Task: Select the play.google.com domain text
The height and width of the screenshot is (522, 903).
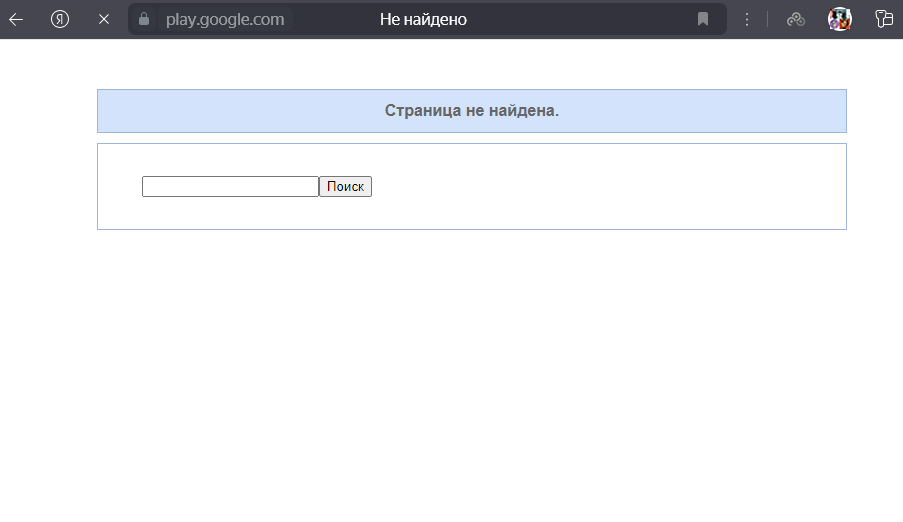Action: pyautogui.click(x=225, y=19)
